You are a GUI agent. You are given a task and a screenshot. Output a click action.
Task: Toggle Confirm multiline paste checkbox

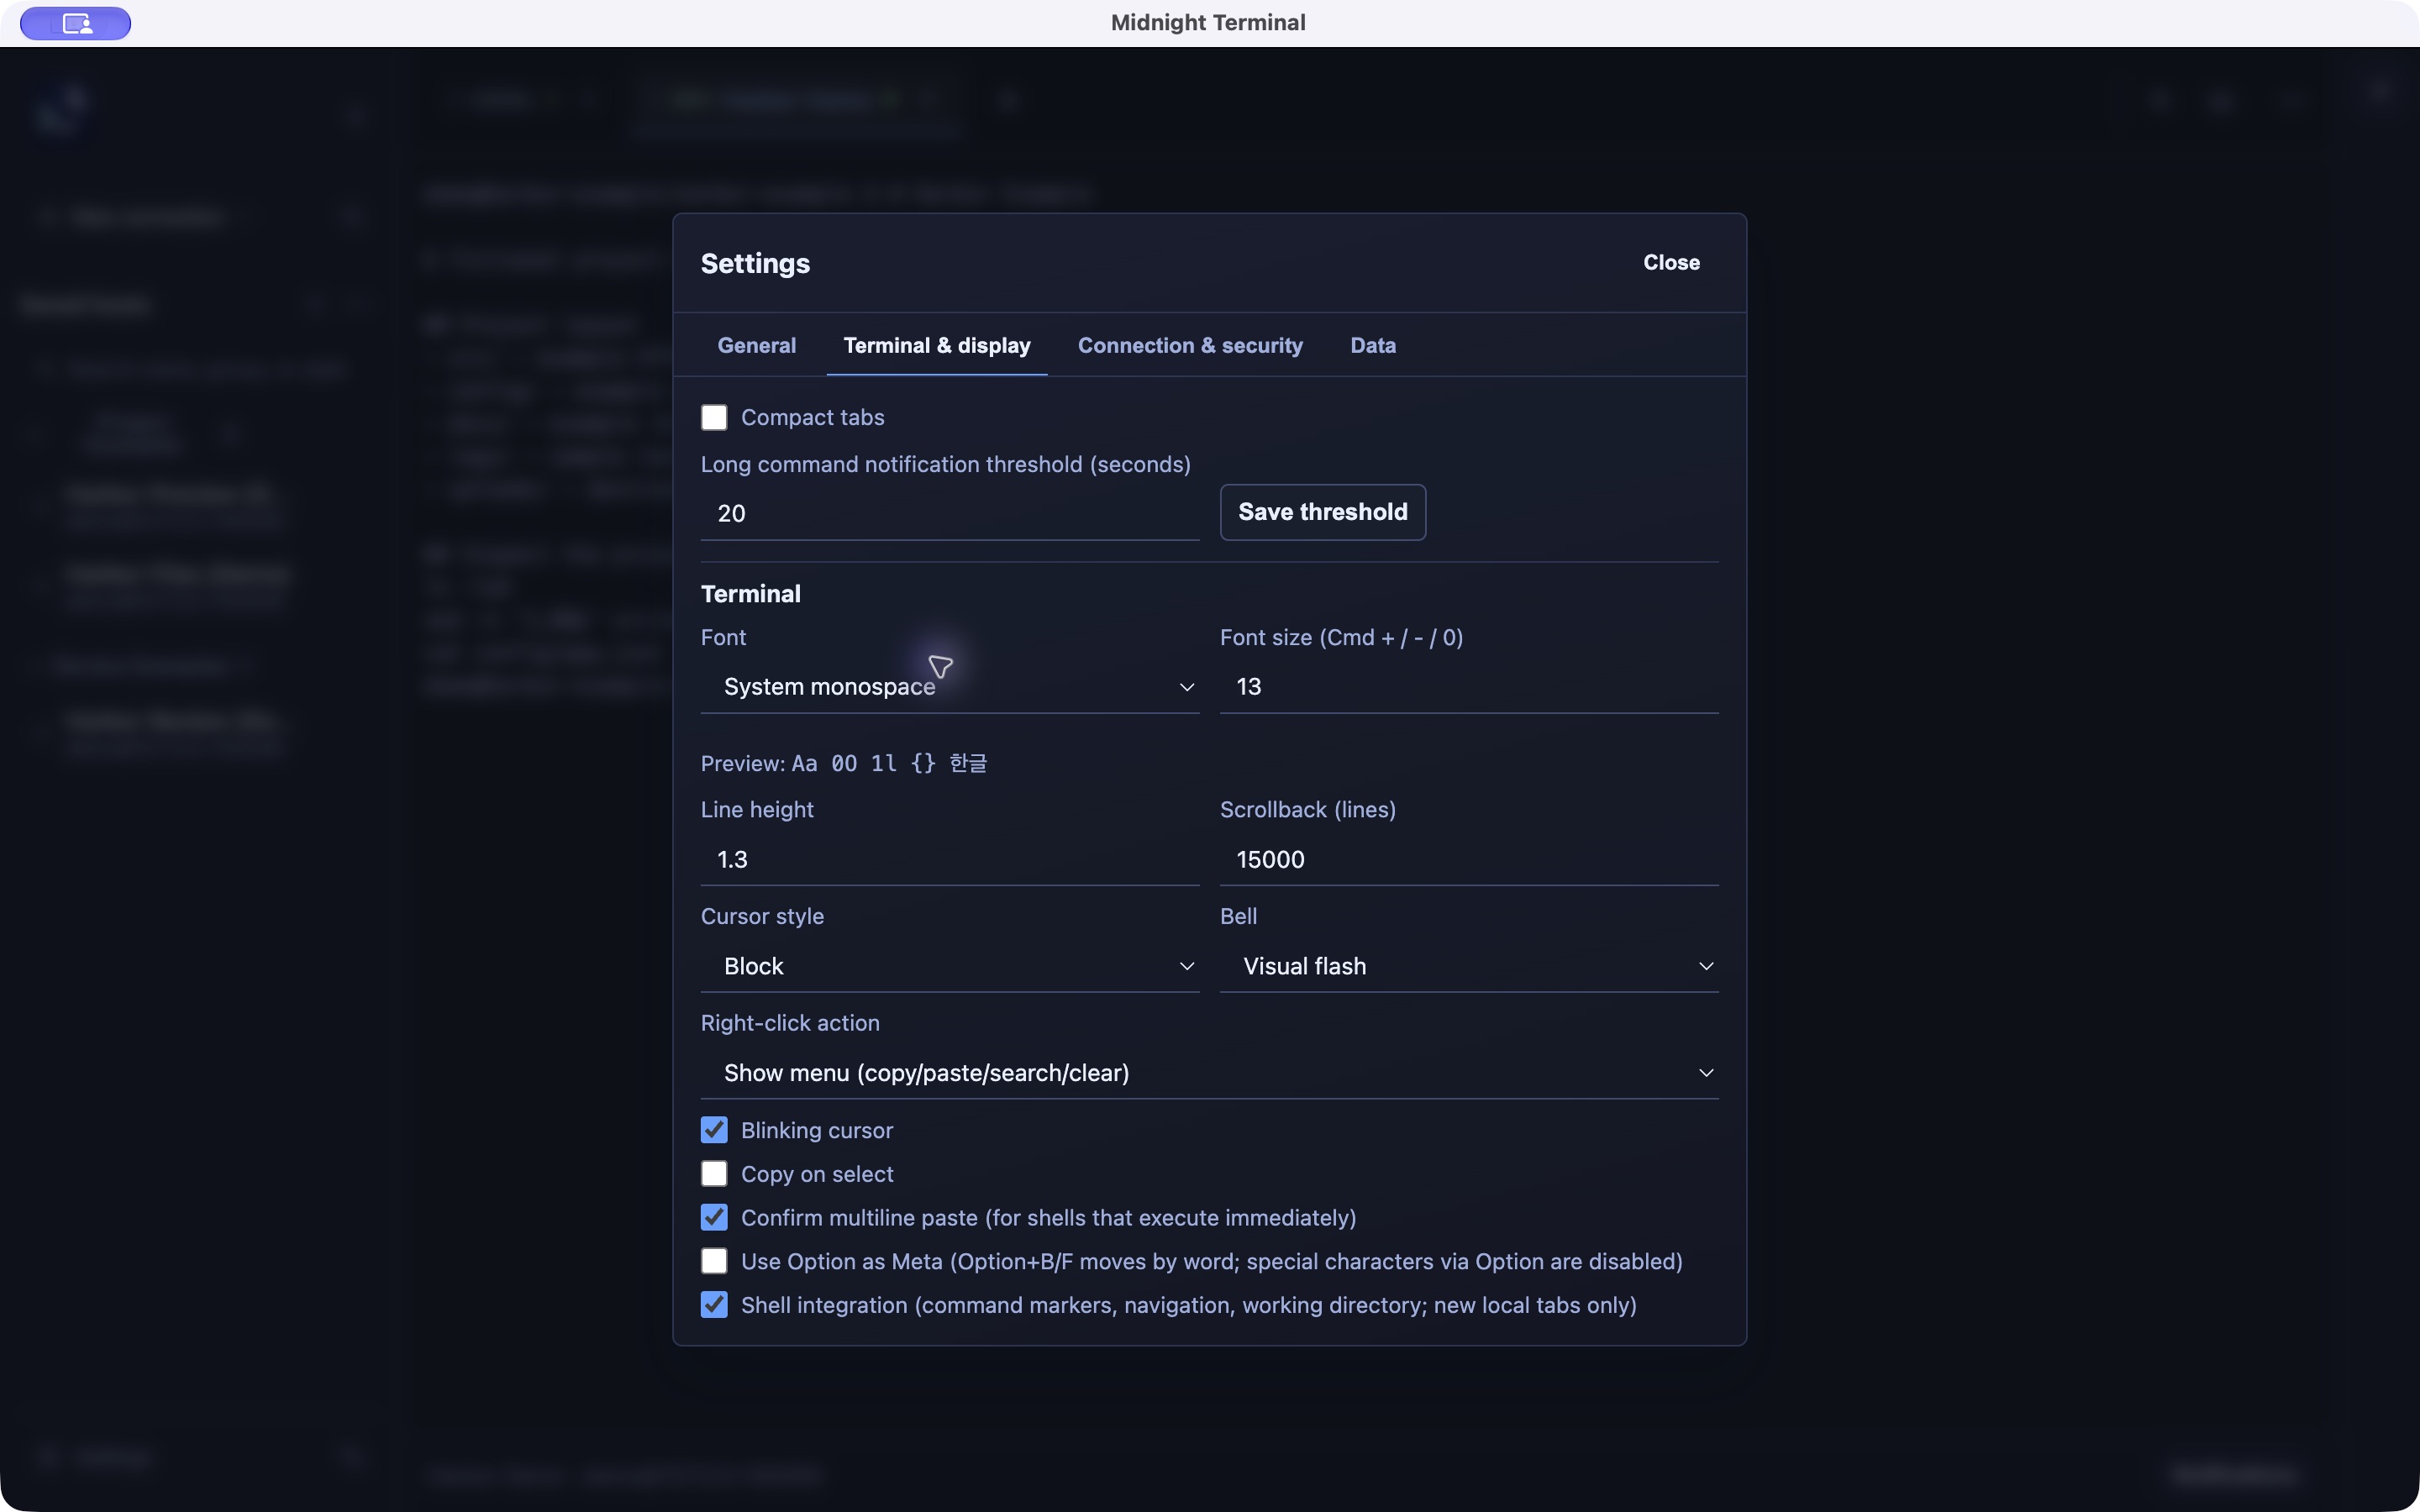tap(714, 1218)
